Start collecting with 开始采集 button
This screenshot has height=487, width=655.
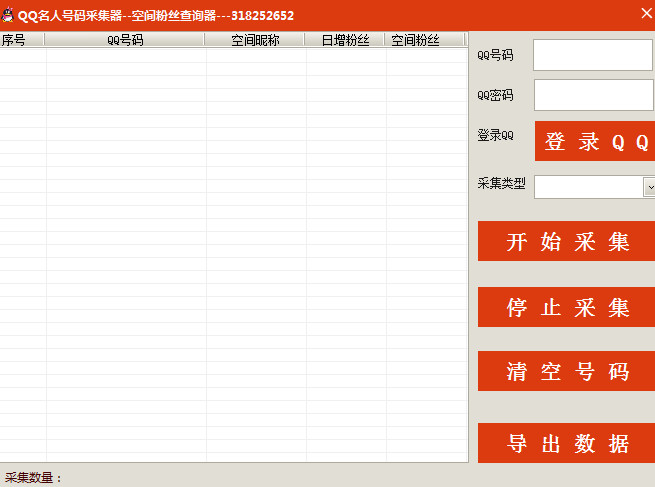pos(567,242)
